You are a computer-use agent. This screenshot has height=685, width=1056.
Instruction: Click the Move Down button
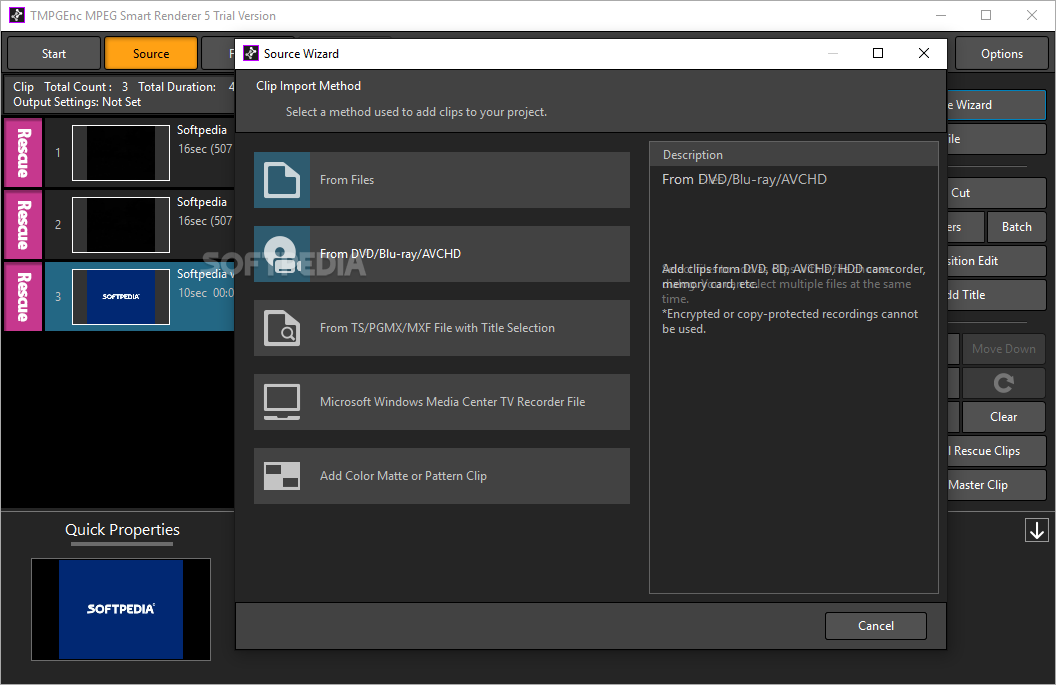[x=1003, y=348]
